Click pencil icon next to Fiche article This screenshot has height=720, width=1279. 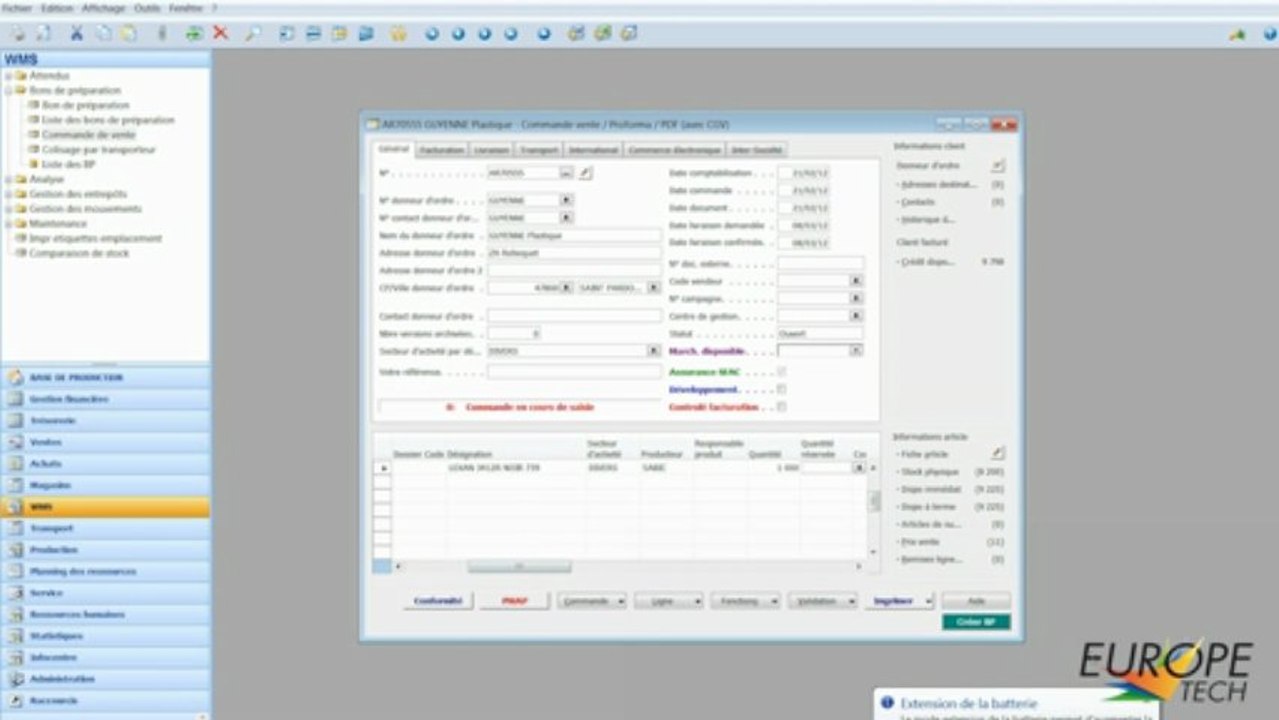[998, 453]
